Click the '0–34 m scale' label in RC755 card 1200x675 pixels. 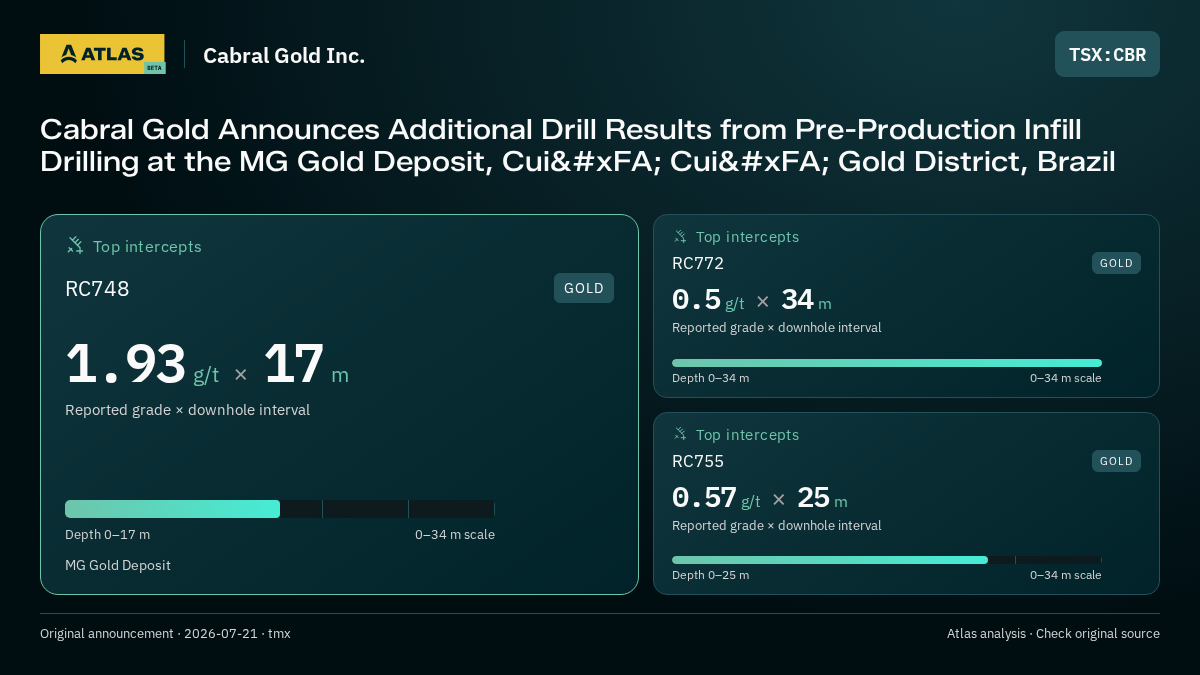(x=1066, y=575)
